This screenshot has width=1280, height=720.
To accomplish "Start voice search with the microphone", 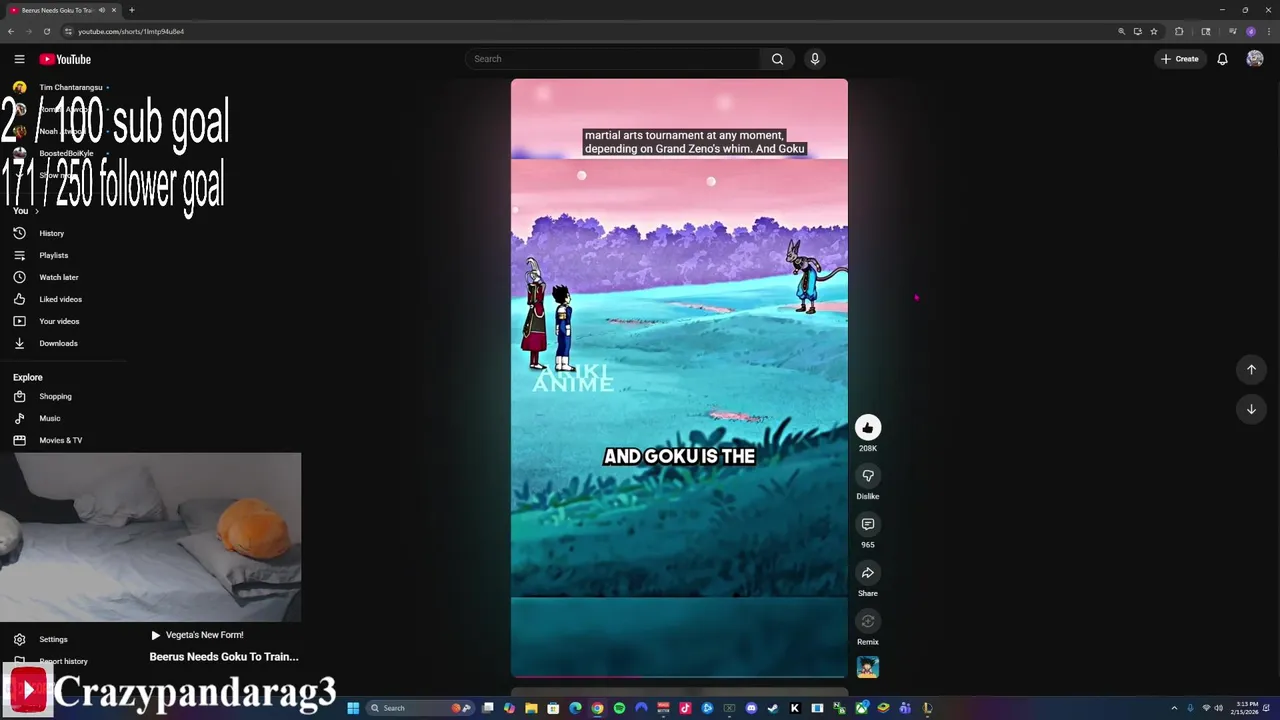I will (x=815, y=59).
